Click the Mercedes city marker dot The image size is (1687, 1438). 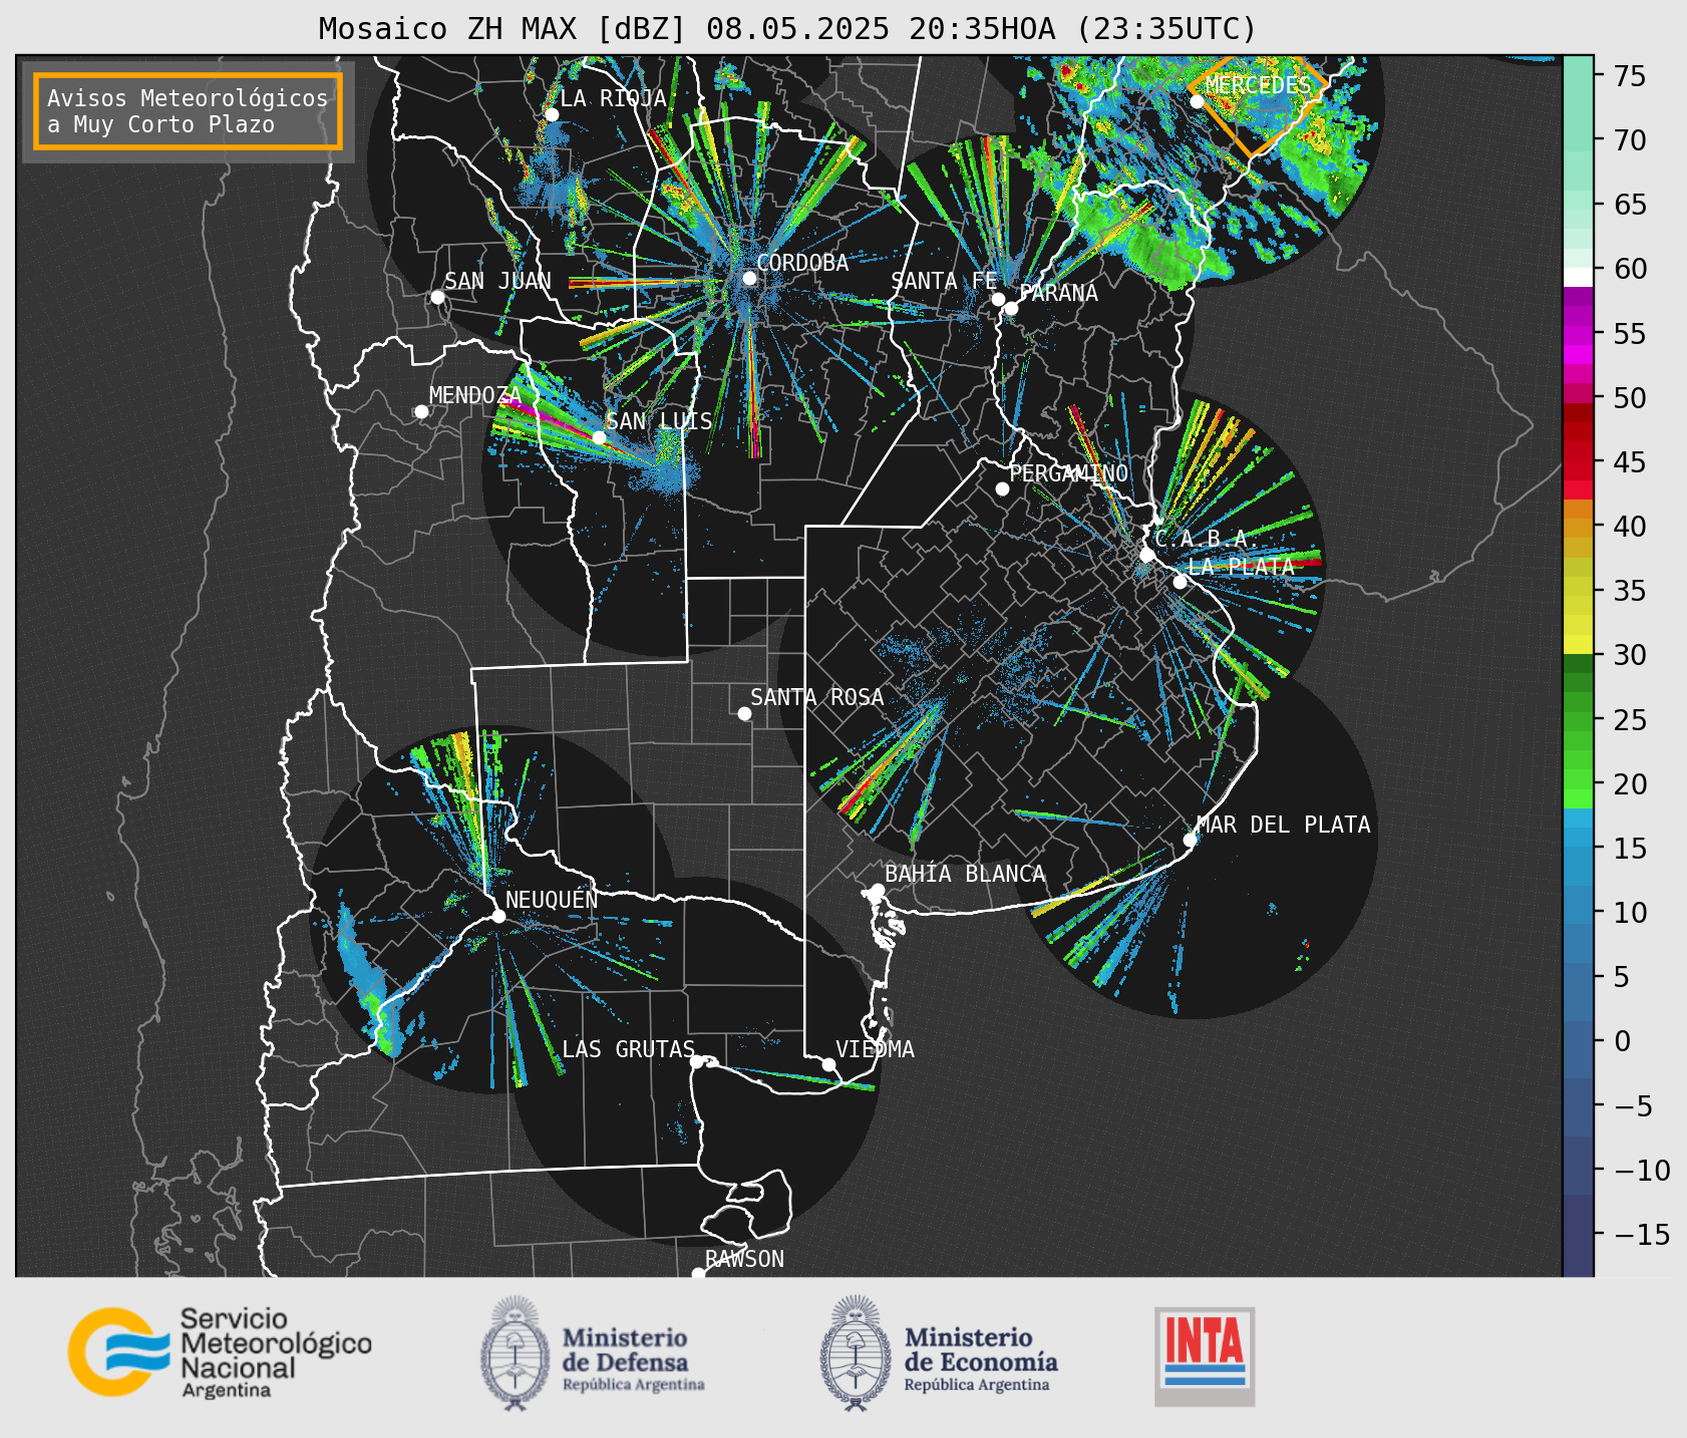[x=1196, y=101]
